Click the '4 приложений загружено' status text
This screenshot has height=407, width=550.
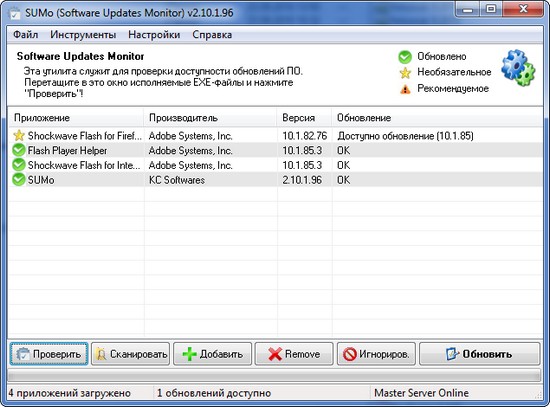(69, 393)
